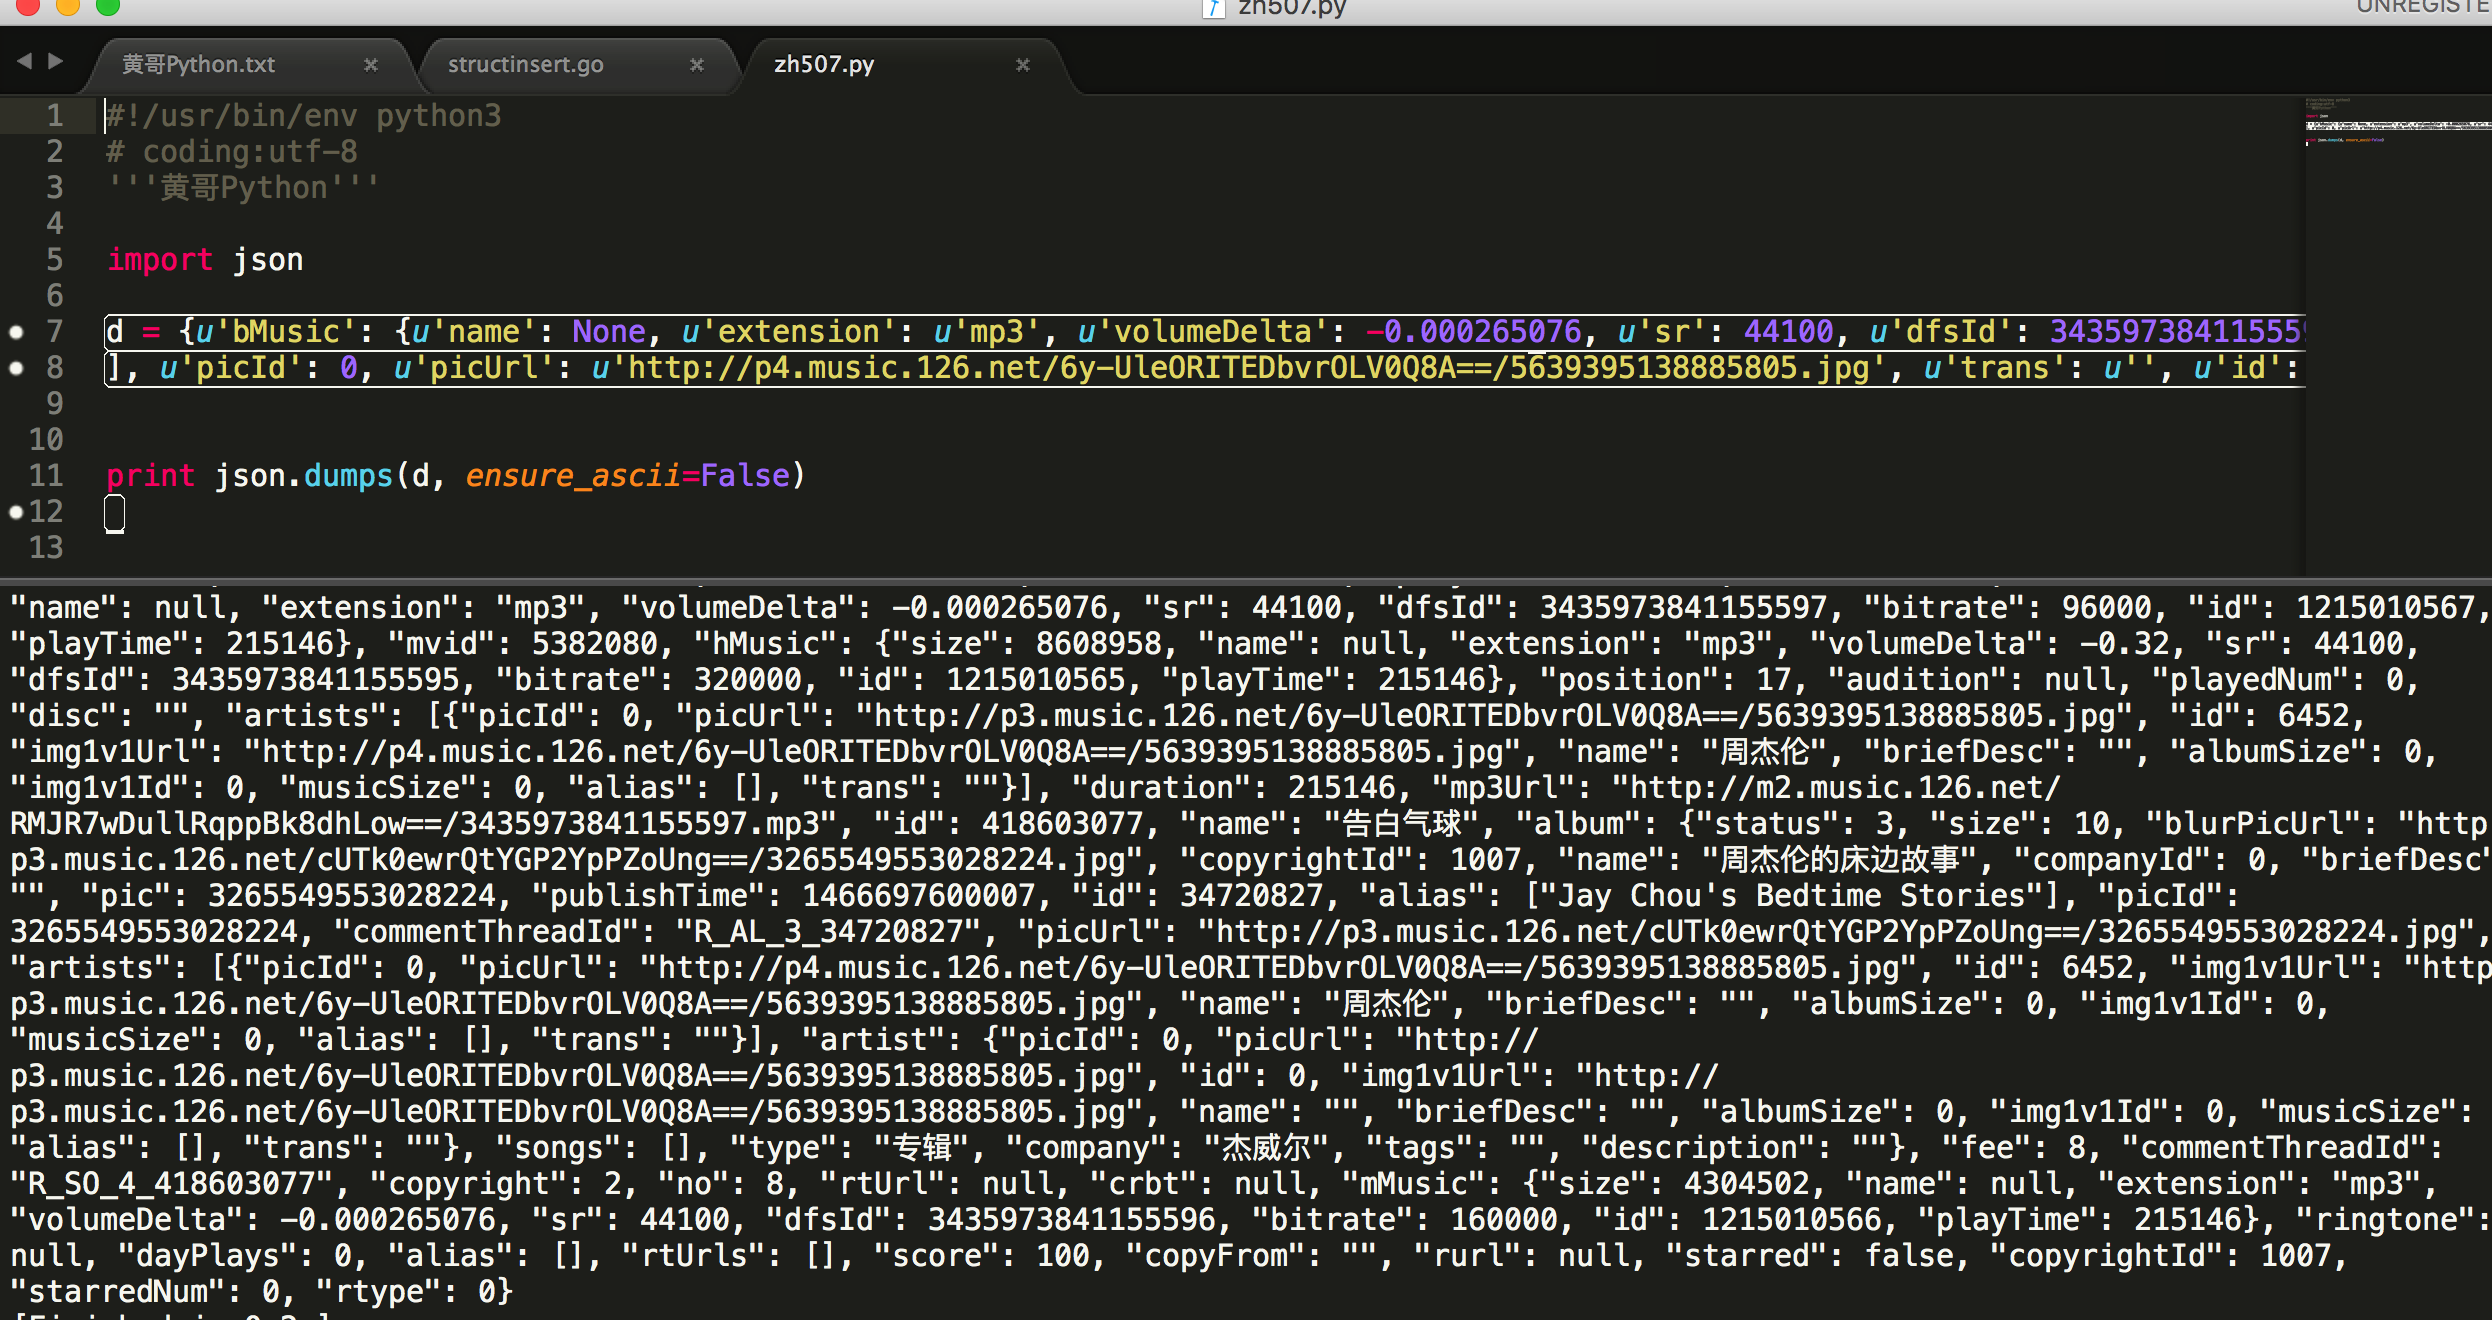
Task: Click the yellow minimize window button
Action: [68, 6]
